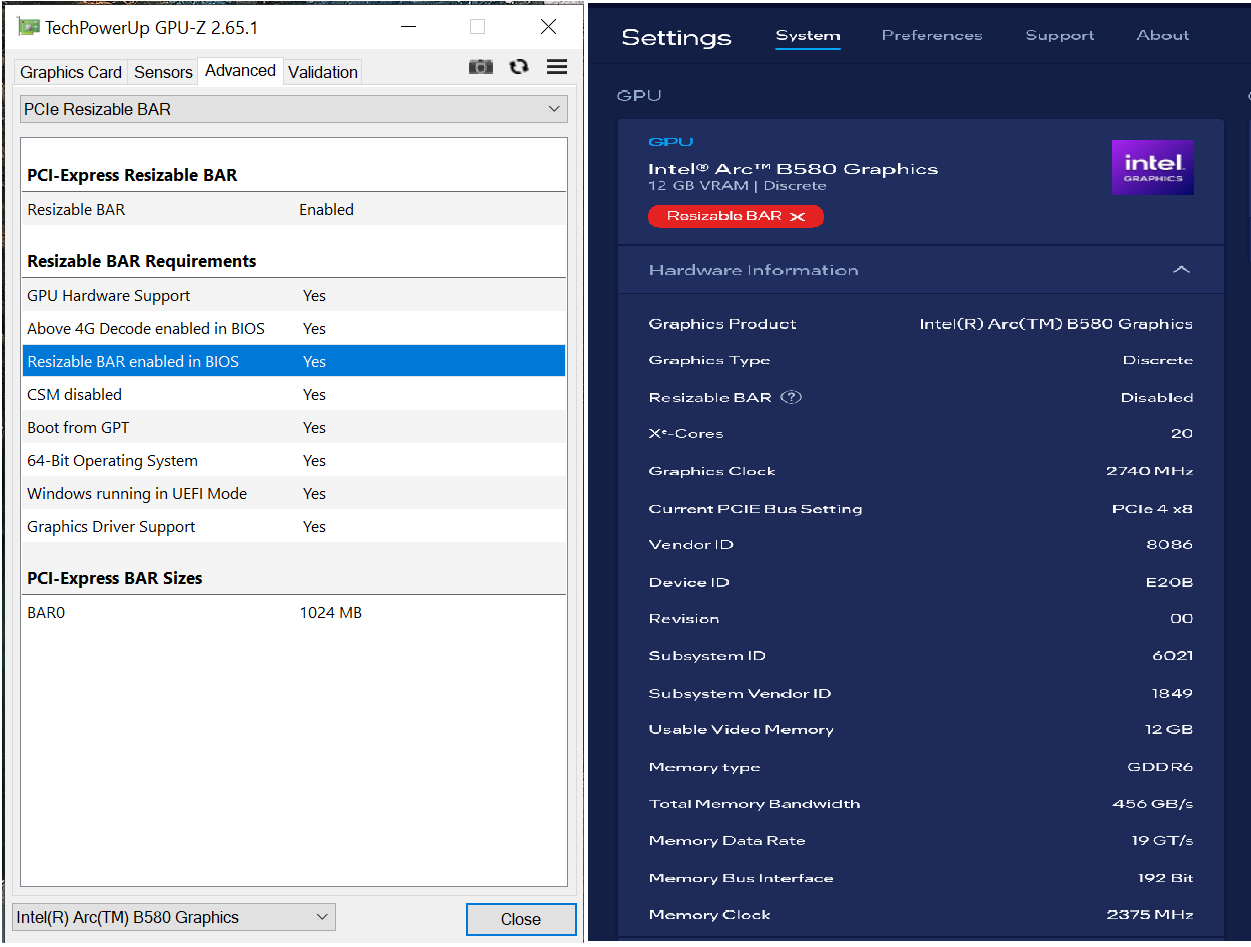Click the 'BAR0' size row
Screen dimensions: 1251x947
pyautogui.click(x=294, y=612)
